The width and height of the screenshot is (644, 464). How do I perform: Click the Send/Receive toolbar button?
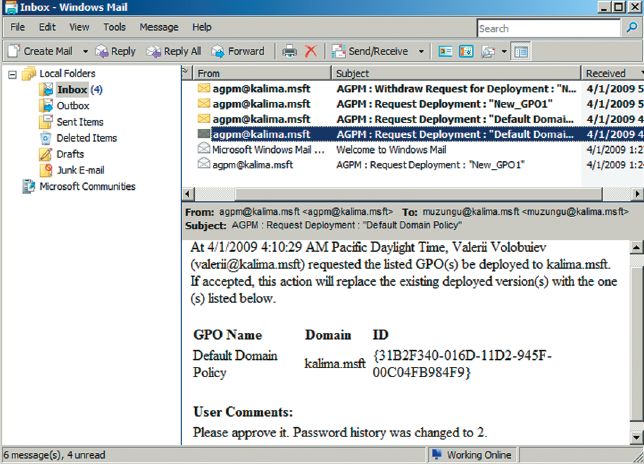pyautogui.click(x=369, y=51)
